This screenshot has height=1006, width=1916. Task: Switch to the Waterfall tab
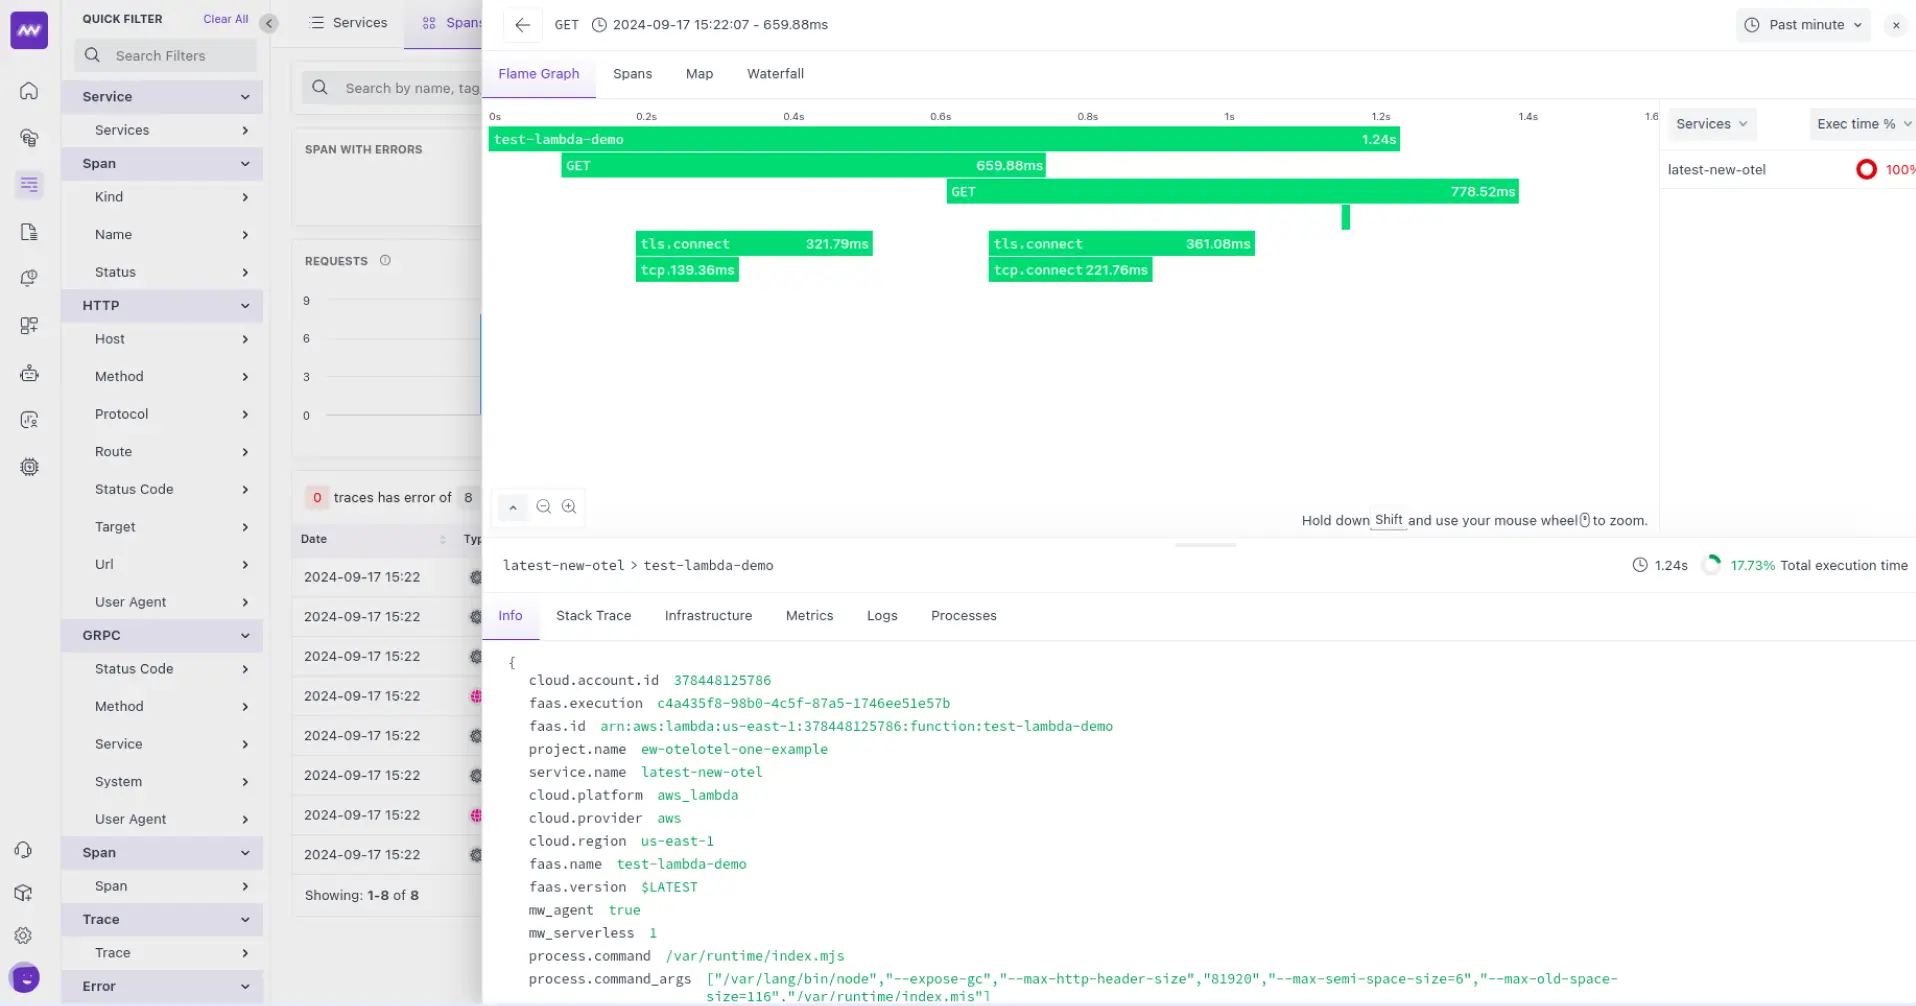pos(775,73)
